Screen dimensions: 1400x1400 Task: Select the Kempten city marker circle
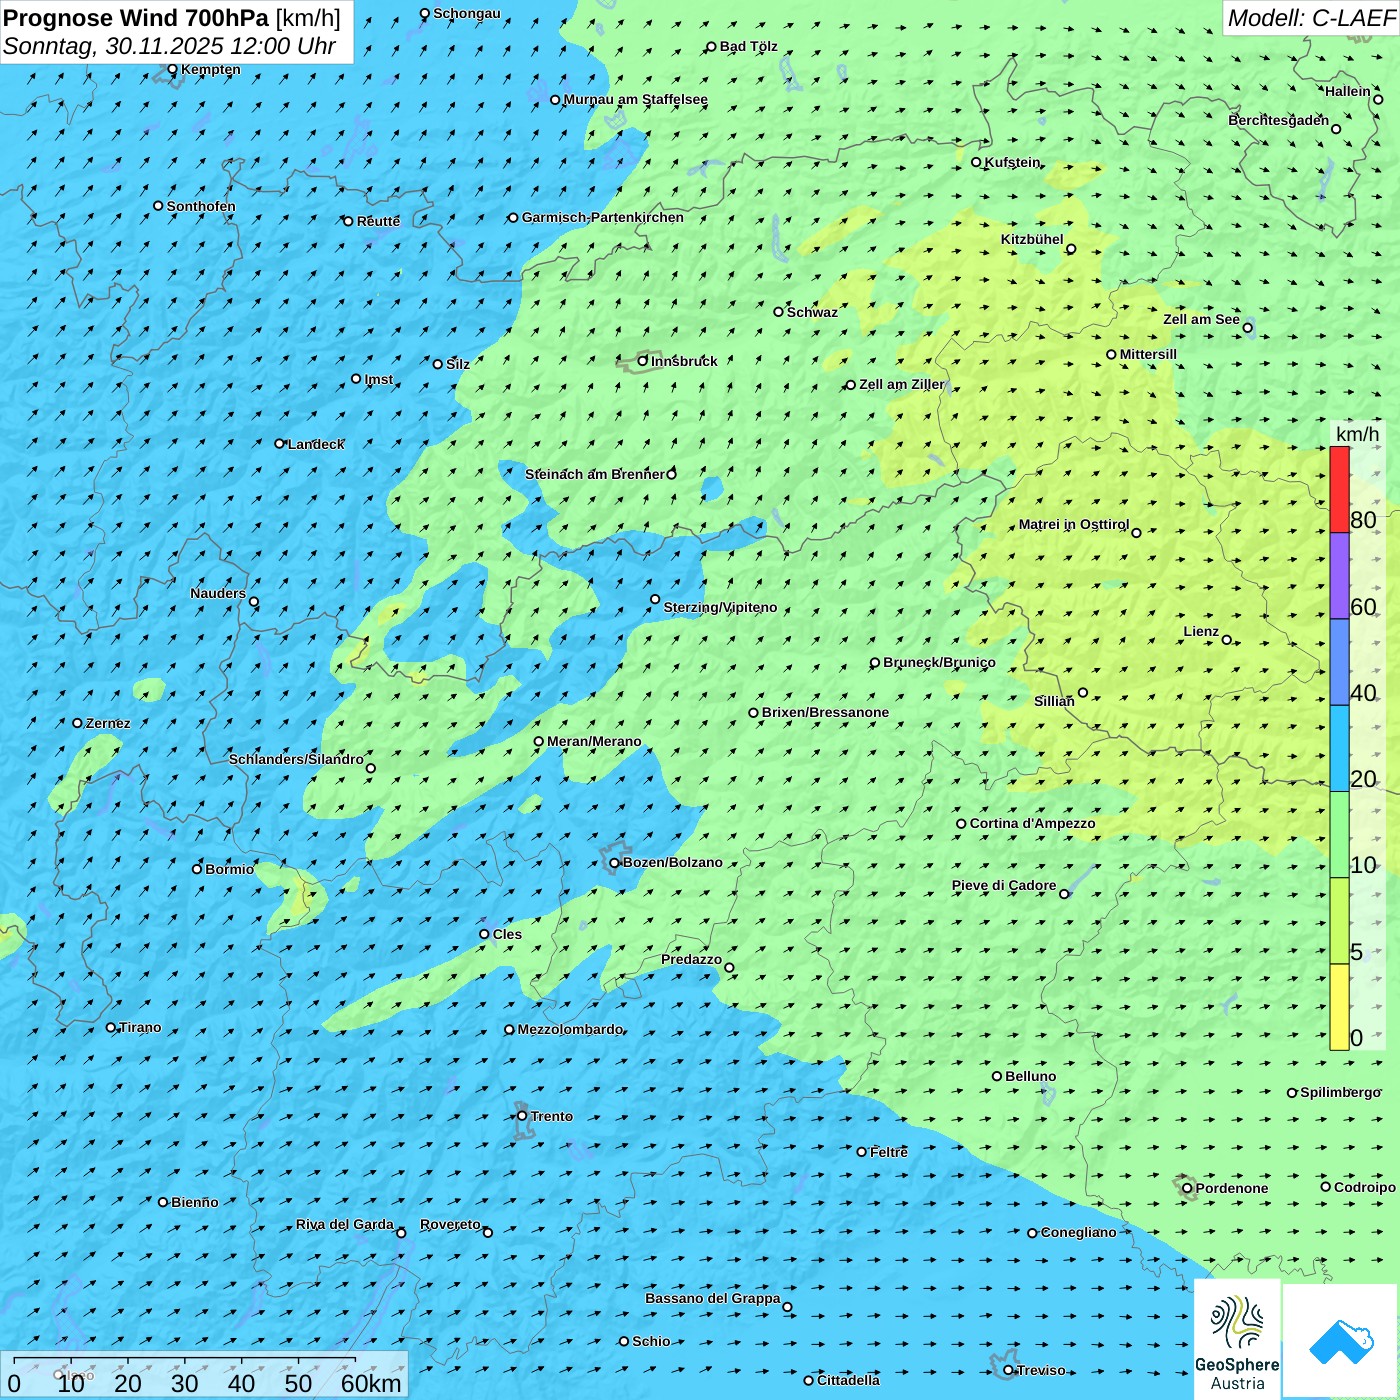172,70
